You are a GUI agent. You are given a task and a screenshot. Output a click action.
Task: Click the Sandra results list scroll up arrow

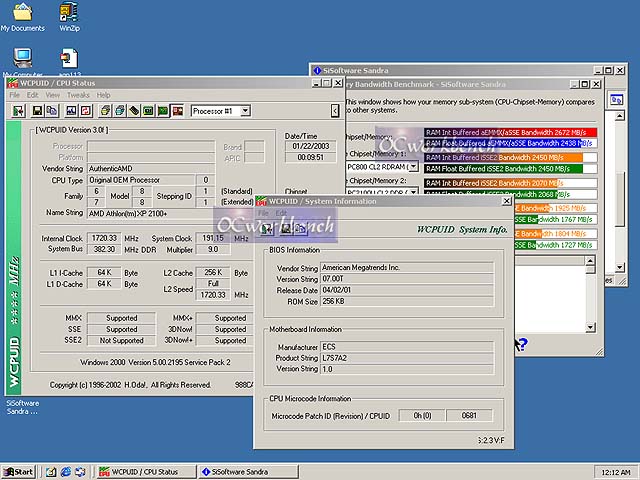point(590,260)
